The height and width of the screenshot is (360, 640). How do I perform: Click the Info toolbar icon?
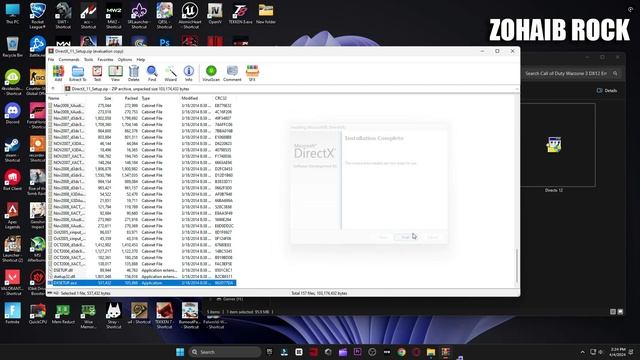pos(189,73)
